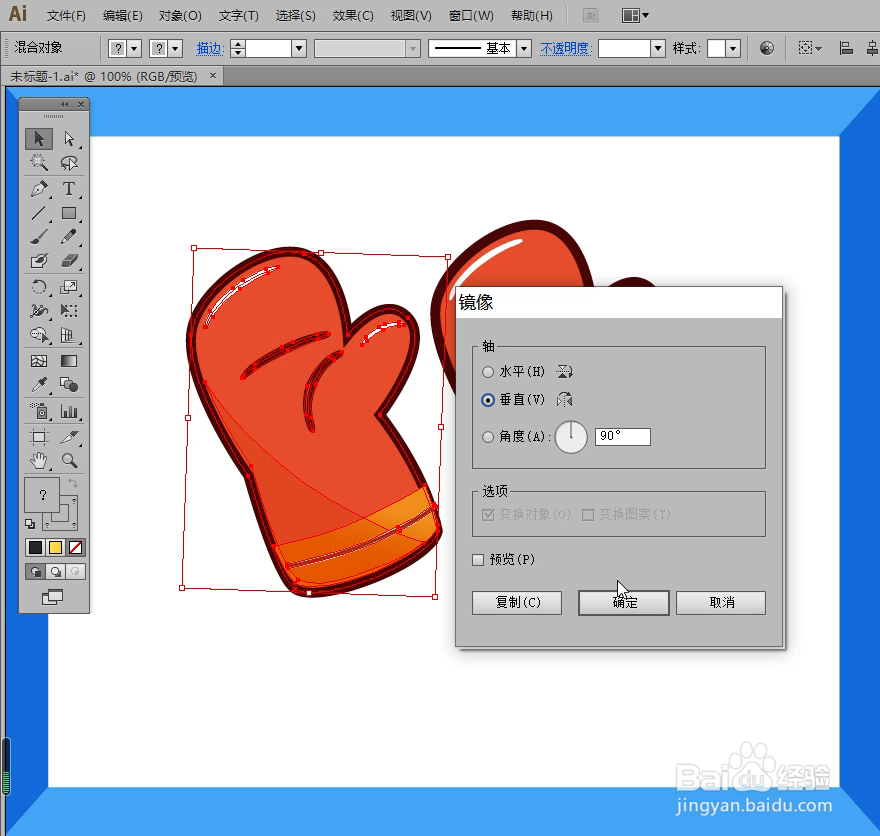Click the 描边 stroke link
Screen dimensions: 880x836
[x=210, y=49]
